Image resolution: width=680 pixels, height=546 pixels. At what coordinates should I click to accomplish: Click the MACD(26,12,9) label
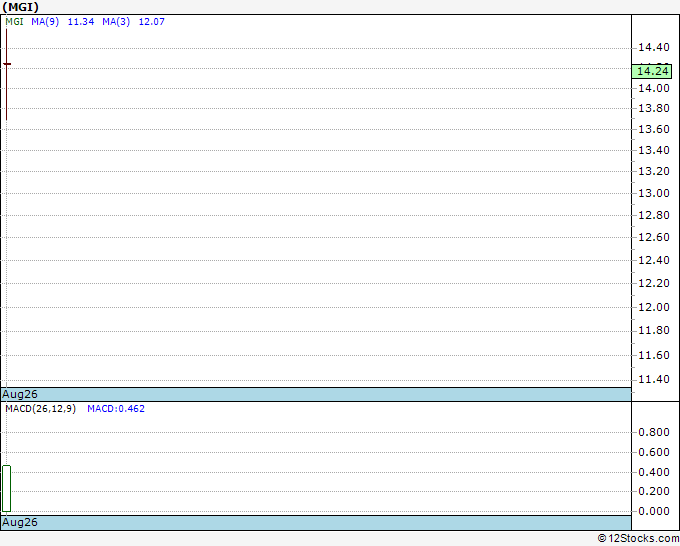41,409
